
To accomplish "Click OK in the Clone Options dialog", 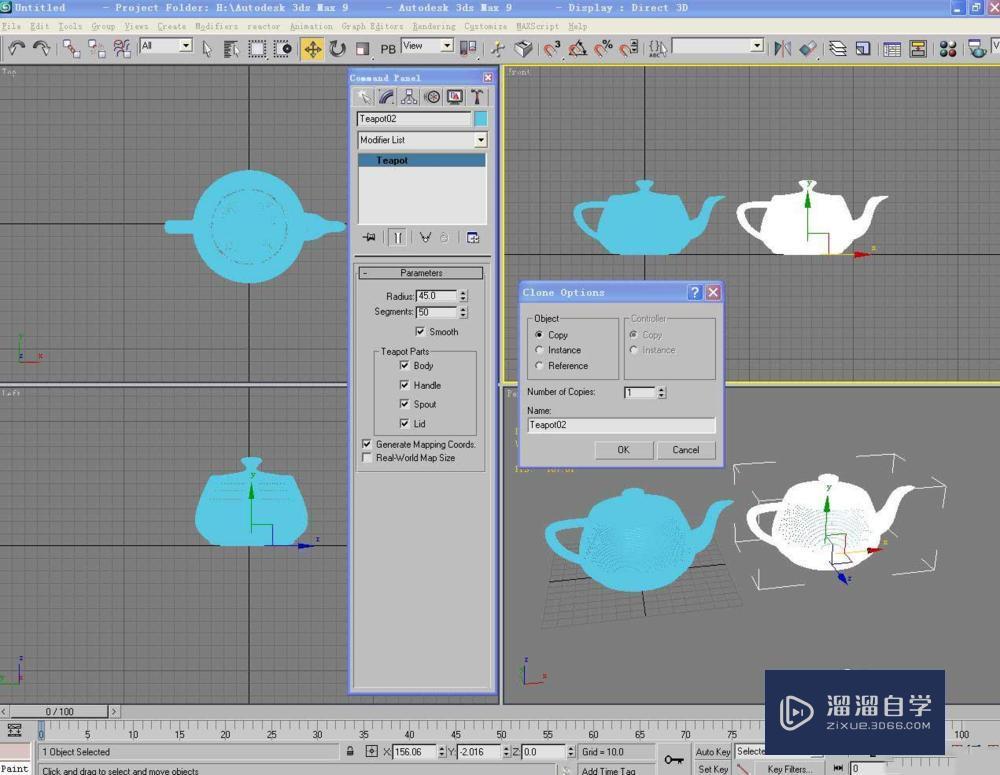I will click(x=623, y=450).
